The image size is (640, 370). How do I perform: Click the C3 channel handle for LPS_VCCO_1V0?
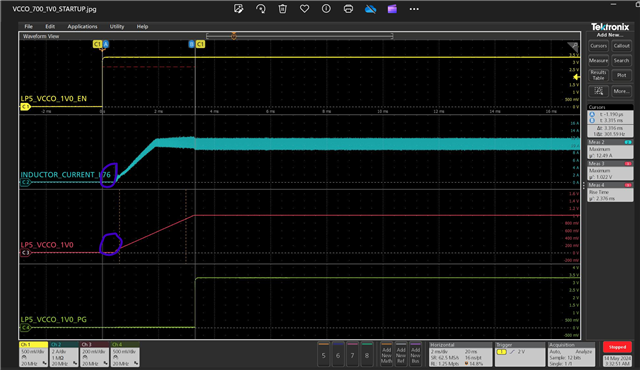pyautogui.click(x=25, y=253)
